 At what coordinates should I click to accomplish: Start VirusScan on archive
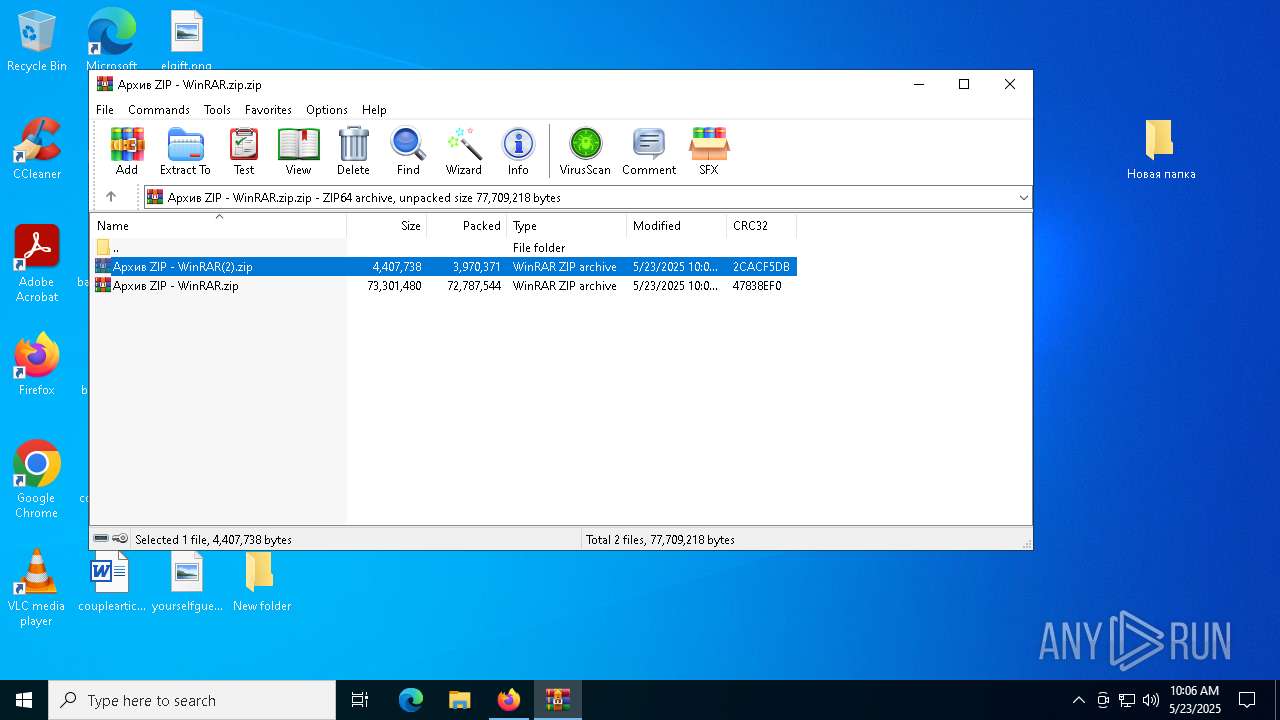585,152
